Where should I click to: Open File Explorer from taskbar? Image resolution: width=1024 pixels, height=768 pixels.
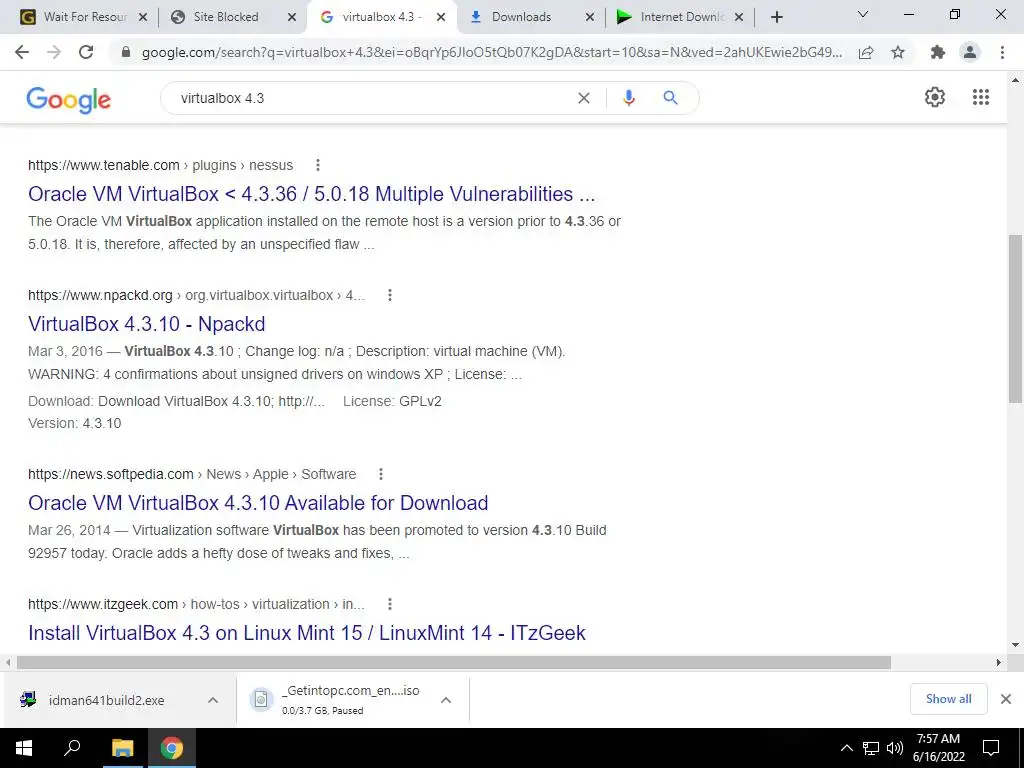(x=122, y=748)
